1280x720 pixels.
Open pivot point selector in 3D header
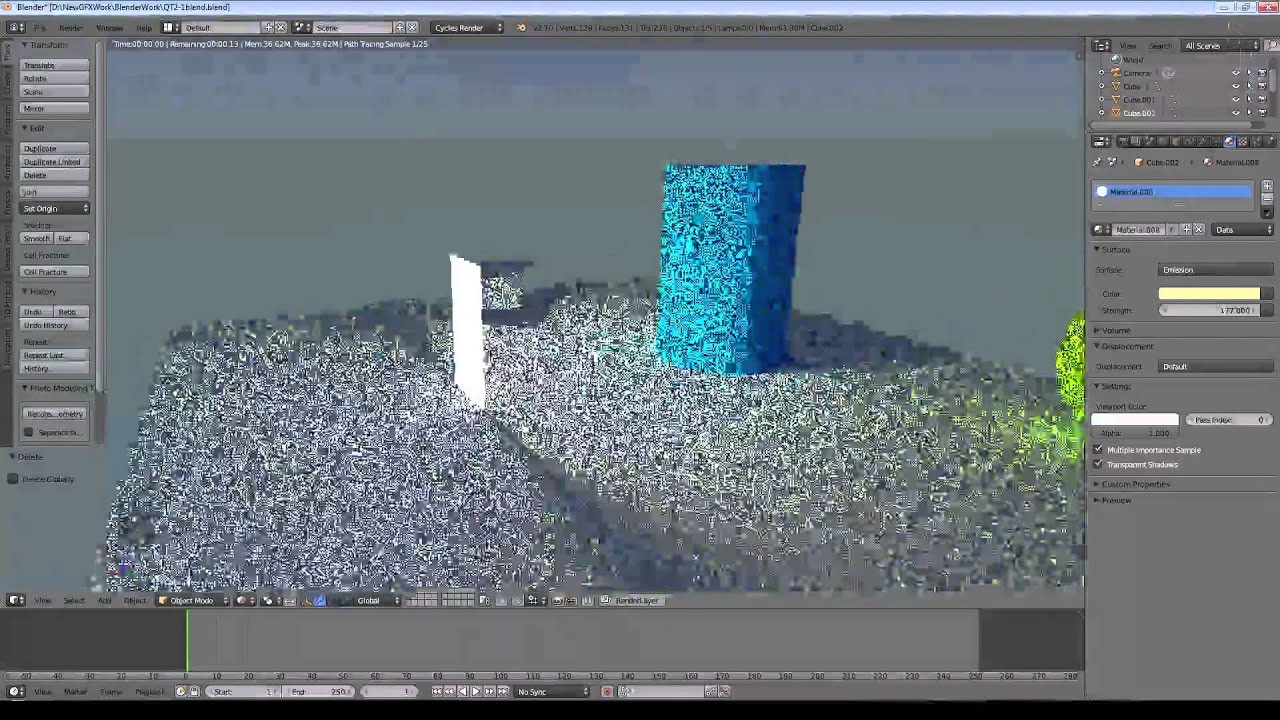coord(270,600)
